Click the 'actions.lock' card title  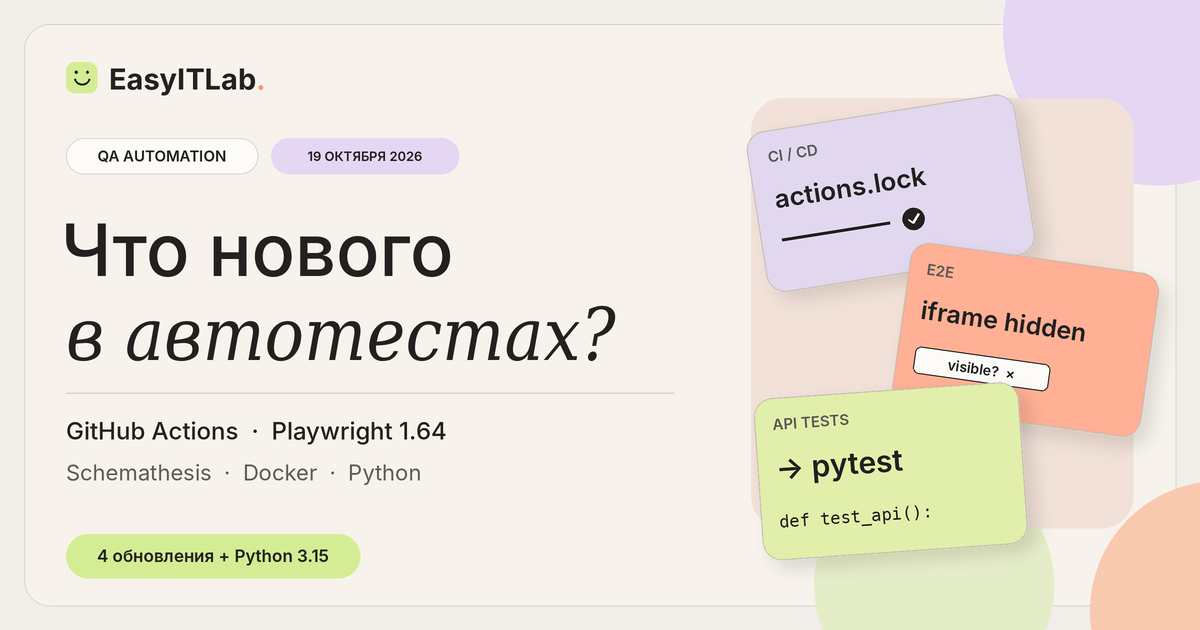tap(851, 188)
